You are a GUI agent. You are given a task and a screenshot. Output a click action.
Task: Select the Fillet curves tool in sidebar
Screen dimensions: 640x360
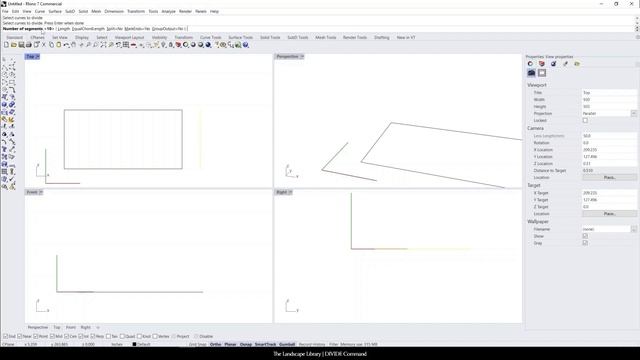(x=12, y=89)
